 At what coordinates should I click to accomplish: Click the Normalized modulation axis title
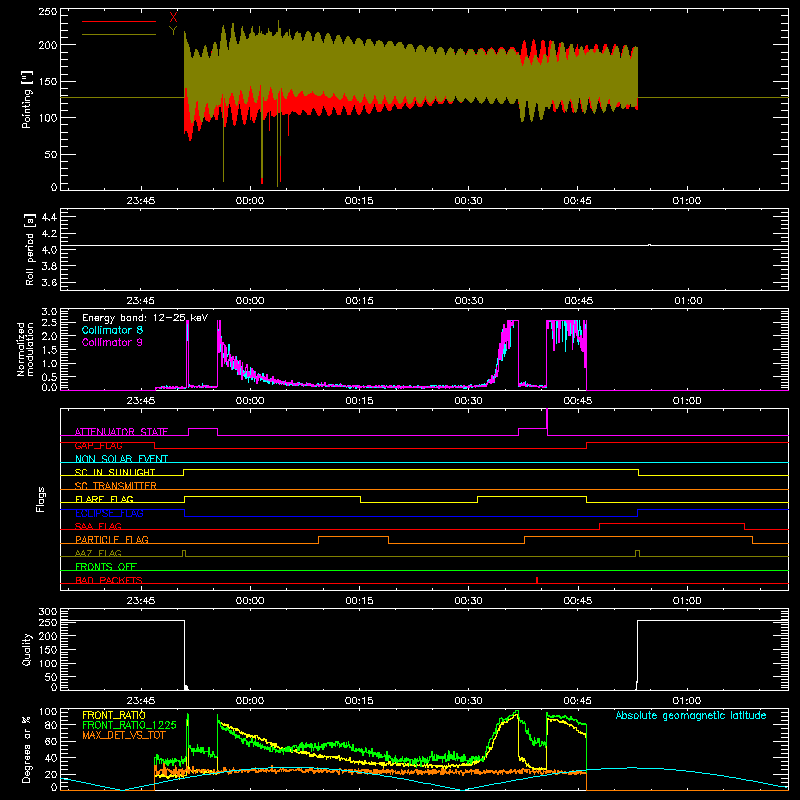(x=25, y=349)
